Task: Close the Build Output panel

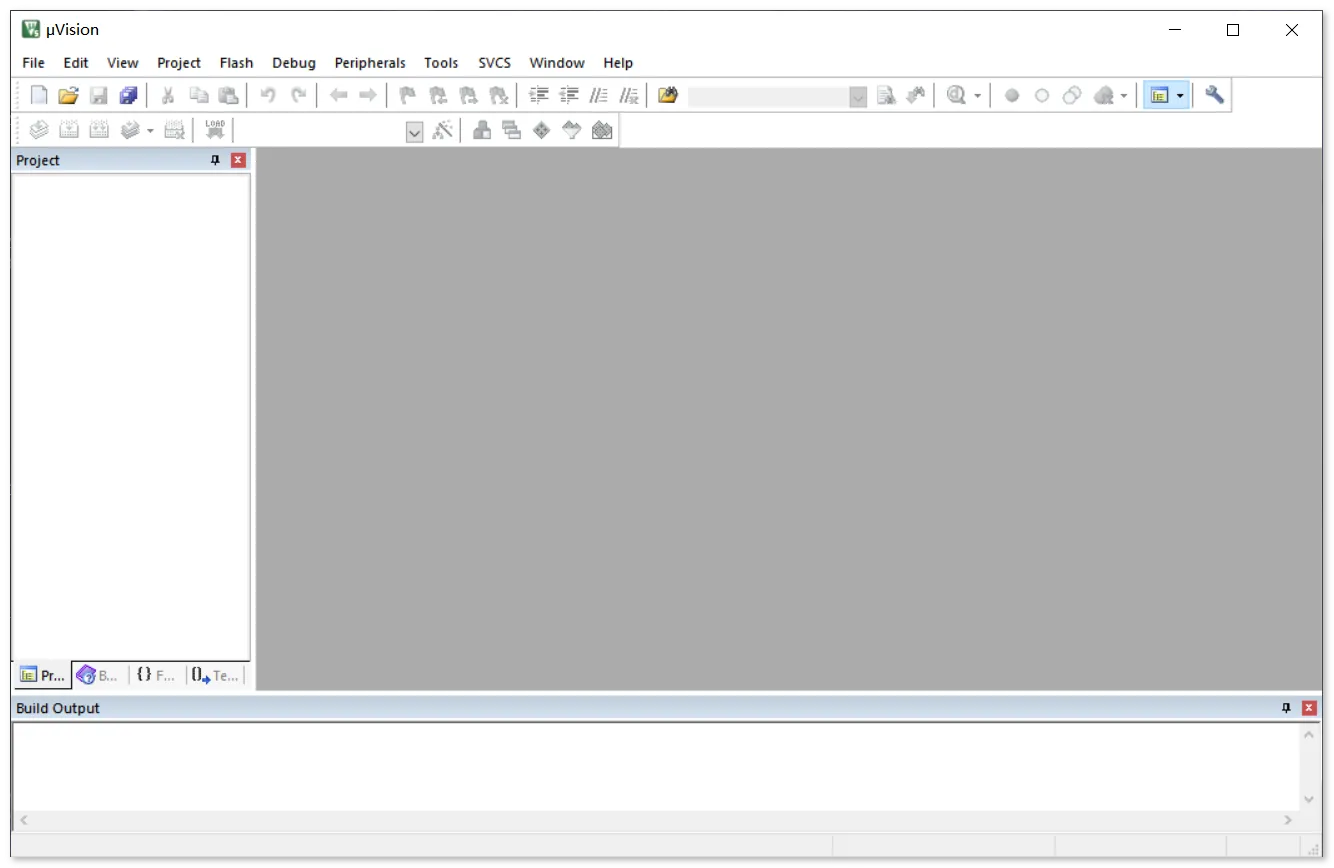Action: coord(1310,708)
